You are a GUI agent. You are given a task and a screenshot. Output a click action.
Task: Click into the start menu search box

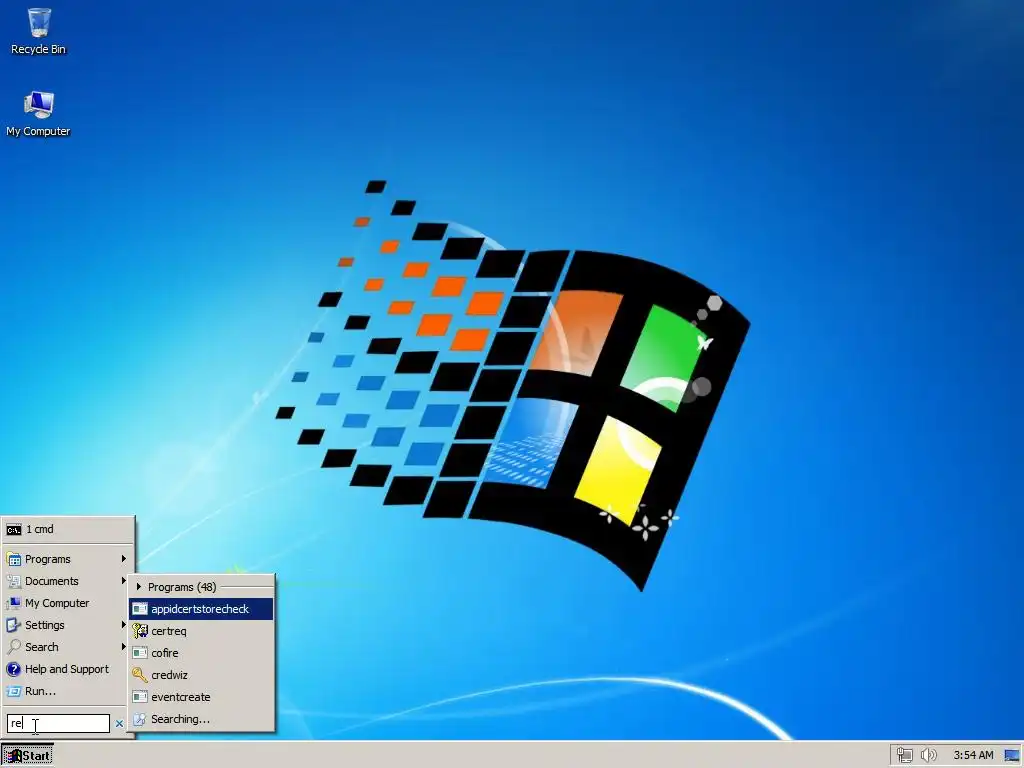(58, 723)
